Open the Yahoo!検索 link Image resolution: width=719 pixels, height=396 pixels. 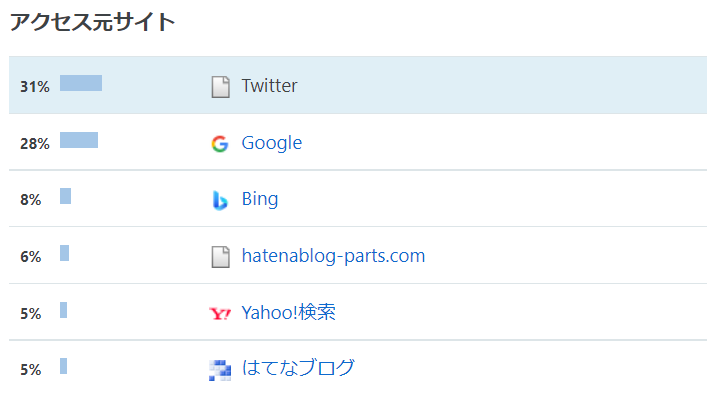click(288, 313)
